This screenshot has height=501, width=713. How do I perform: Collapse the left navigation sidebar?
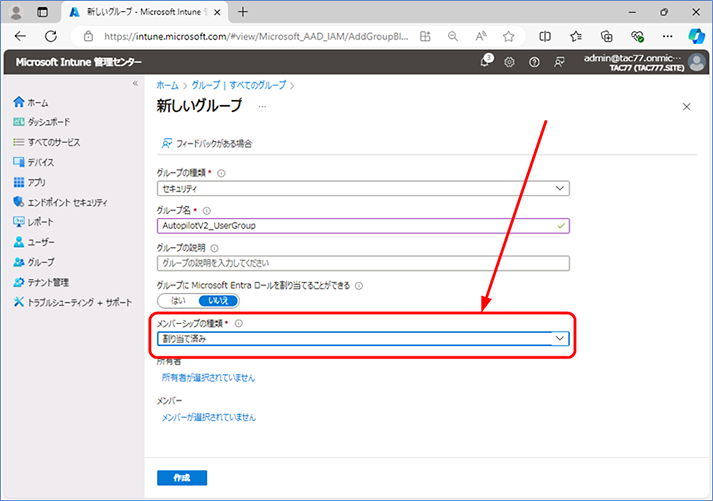coord(135,83)
